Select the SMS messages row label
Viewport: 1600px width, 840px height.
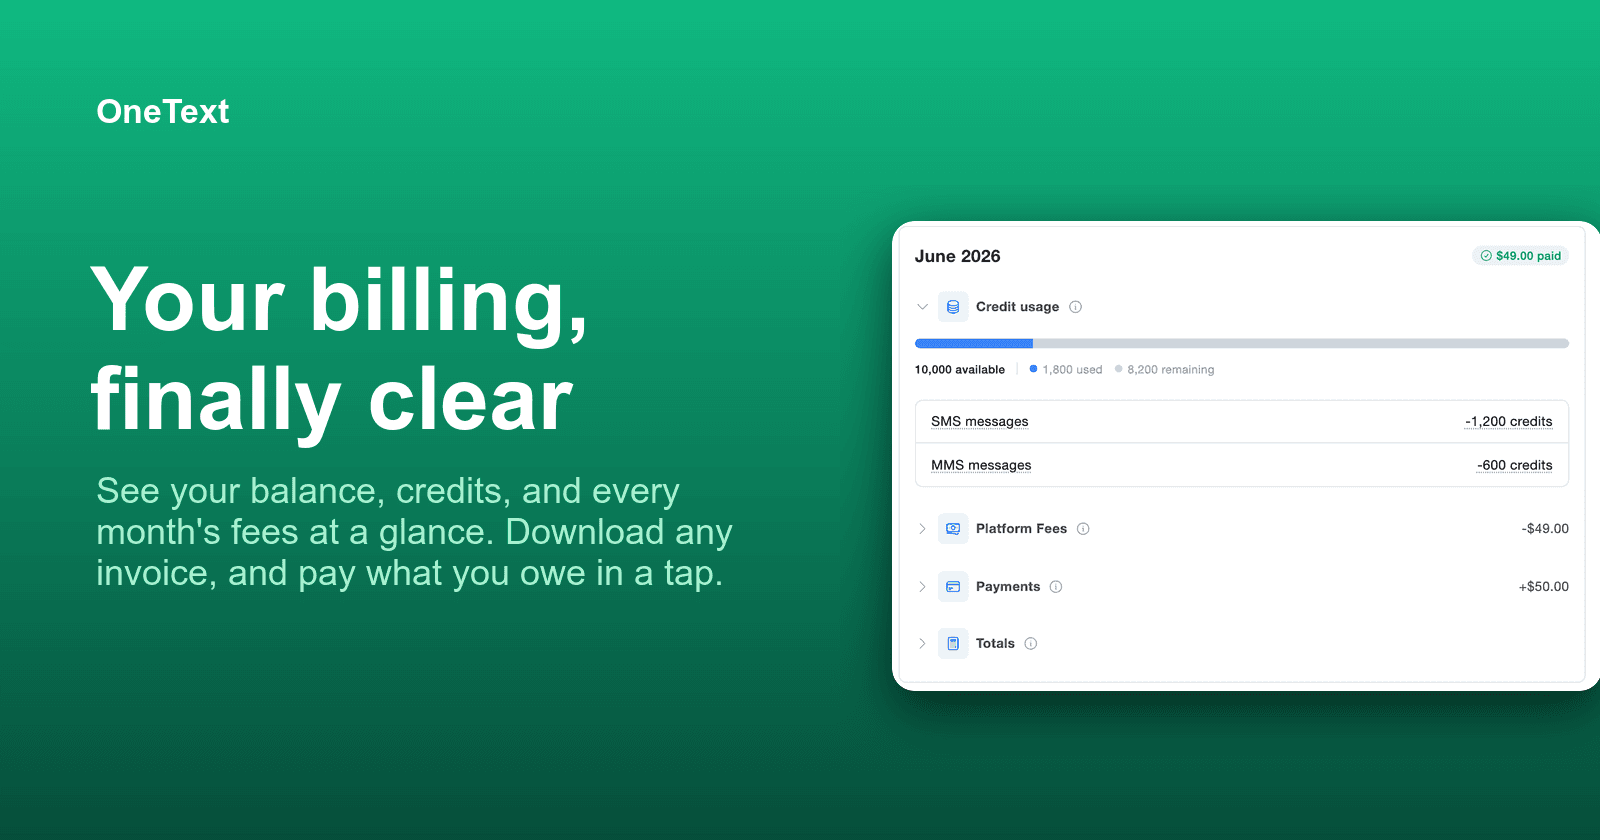click(x=980, y=421)
